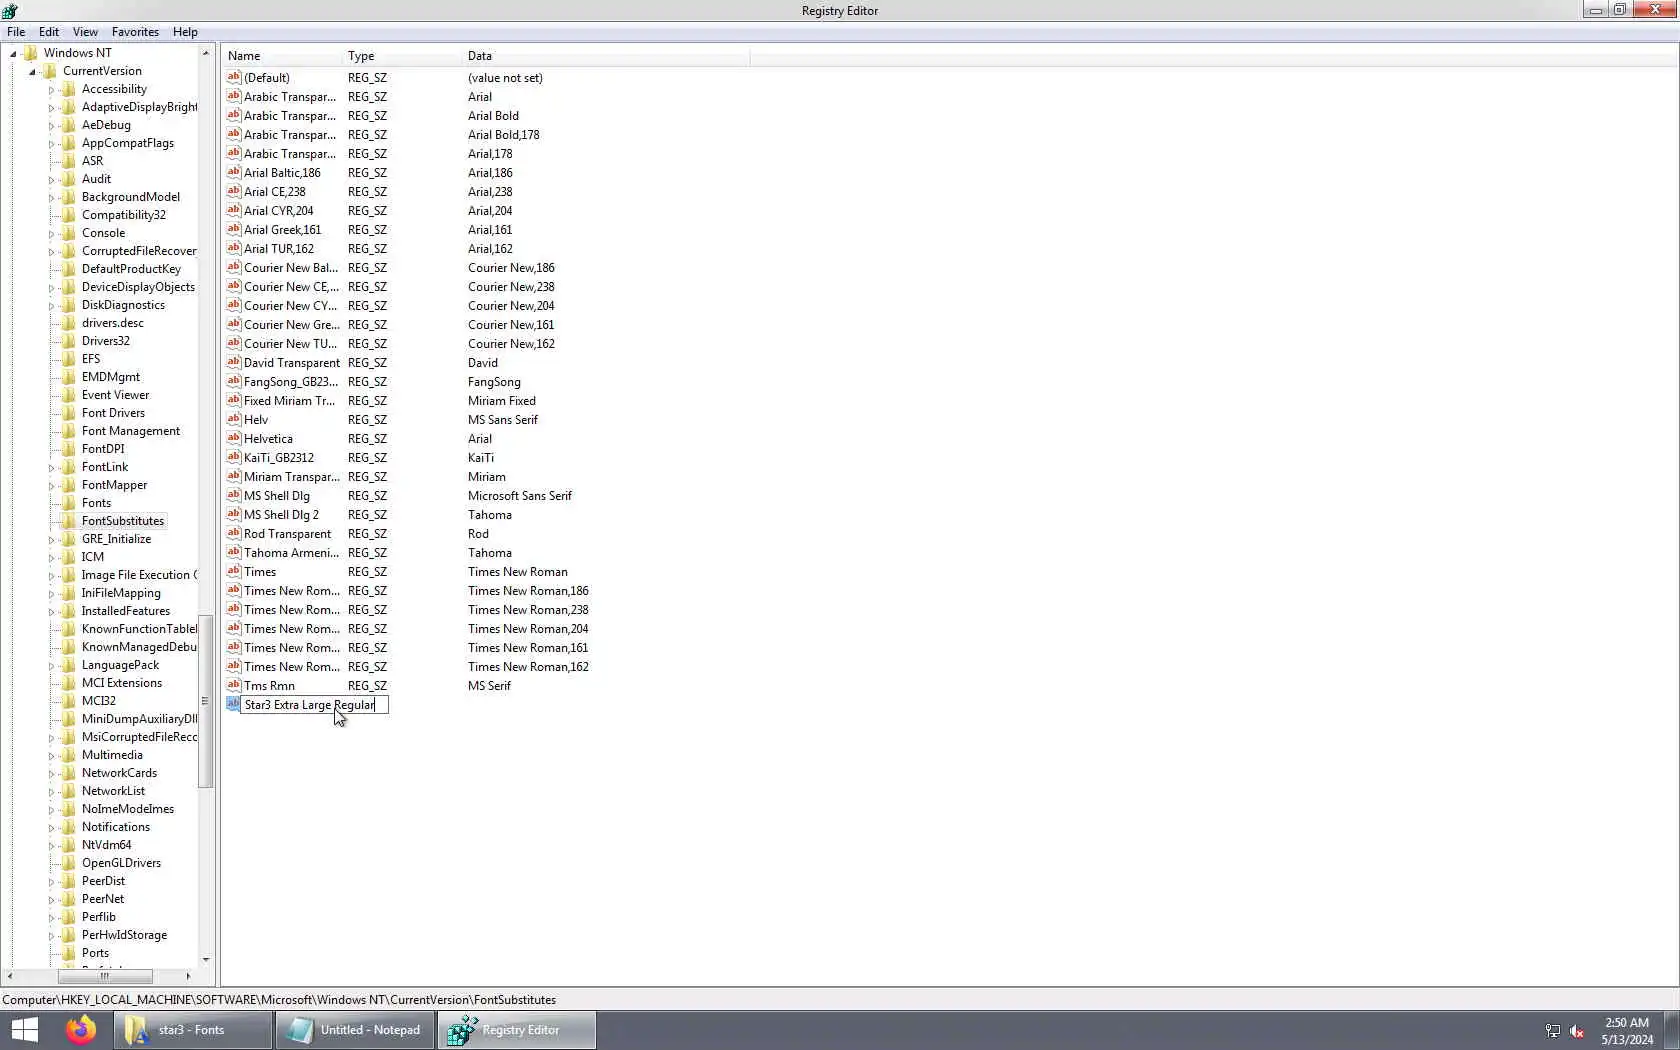Viewport: 1680px width, 1050px height.
Task: Open the Edit menu
Action: tap(48, 32)
